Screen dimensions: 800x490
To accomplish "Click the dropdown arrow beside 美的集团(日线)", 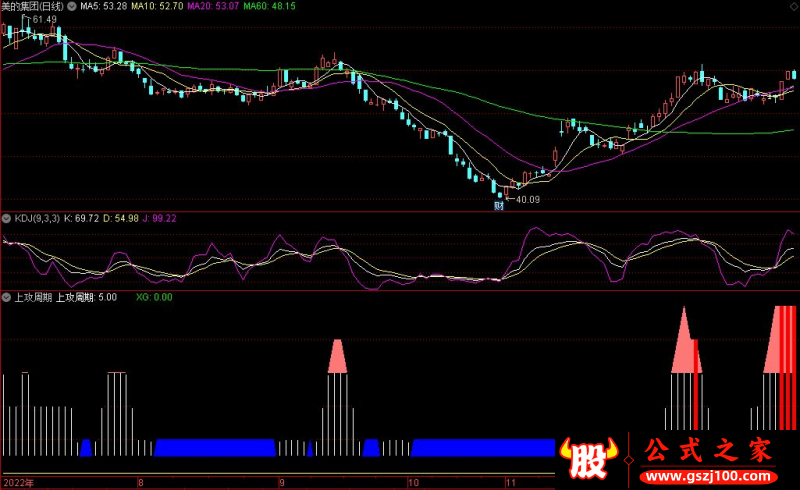I will click(70, 6).
